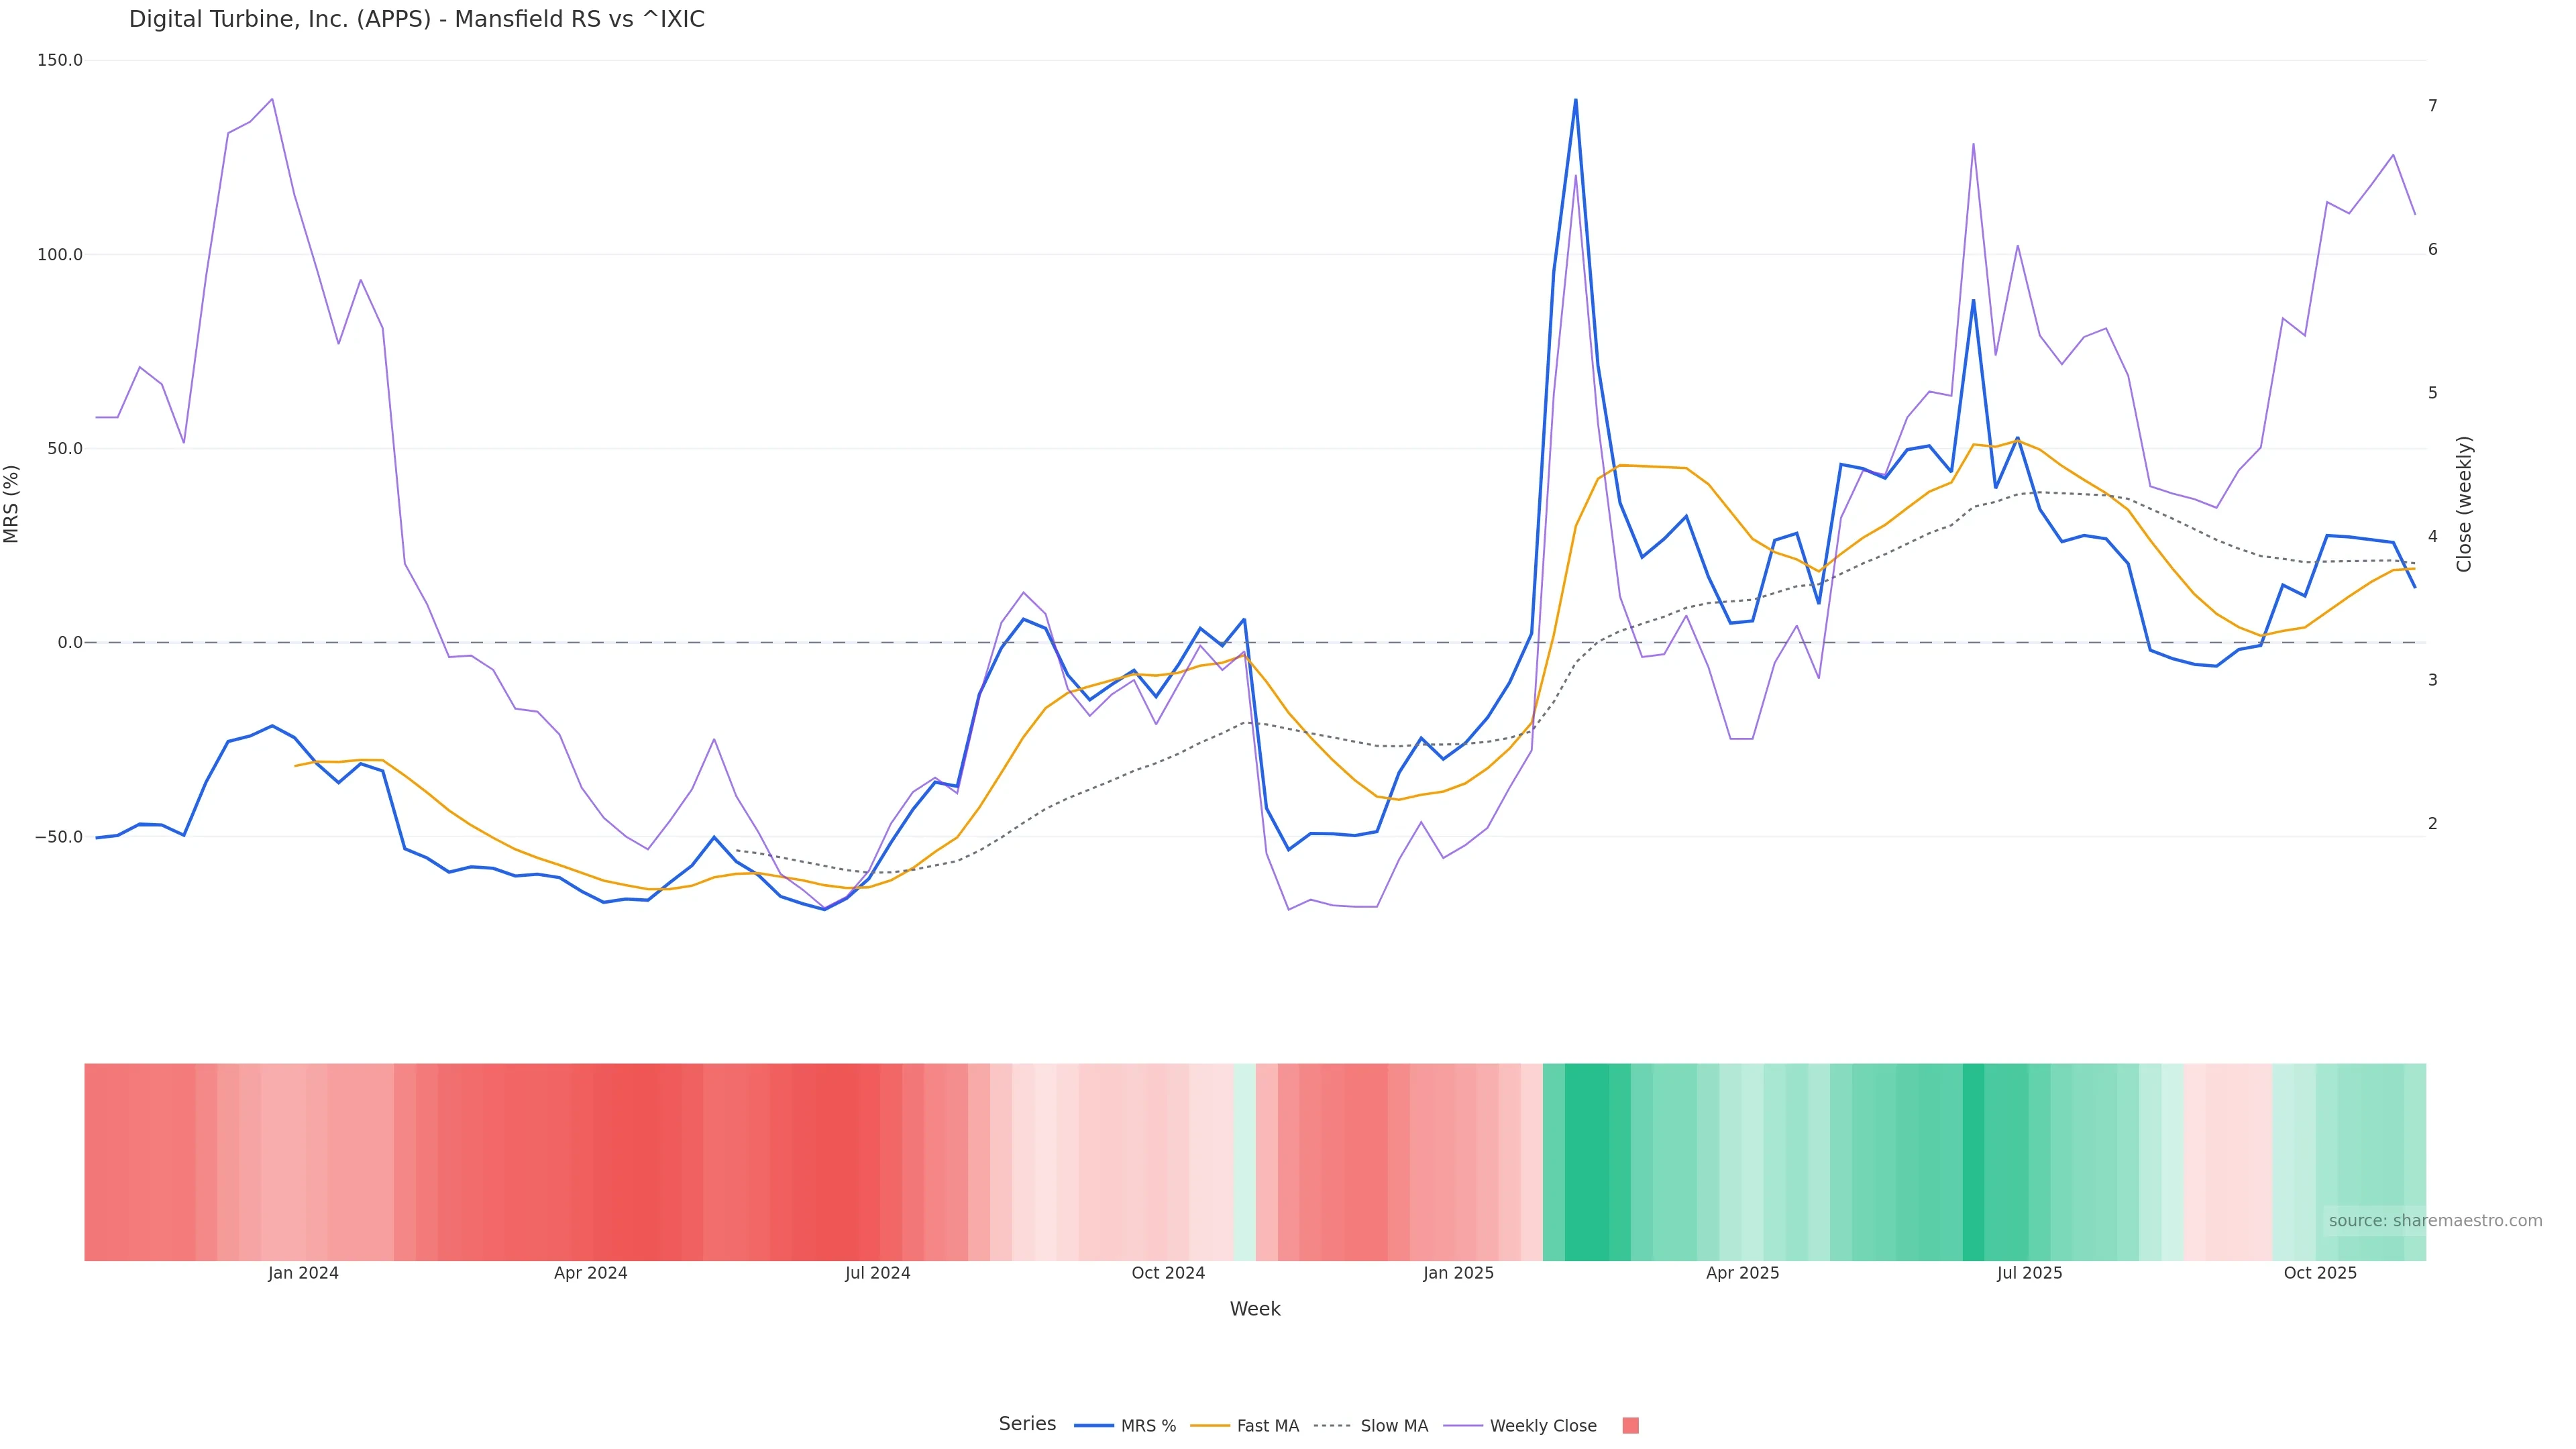The height and width of the screenshot is (1449, 2576).
Task: Click the Apr 2024 x-axis label
Action: click(590, 1273)
